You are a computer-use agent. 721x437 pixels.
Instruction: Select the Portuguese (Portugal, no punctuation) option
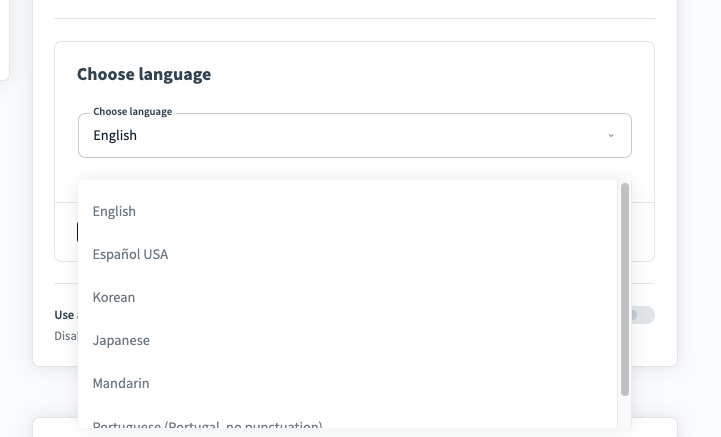tap(207, 425)
